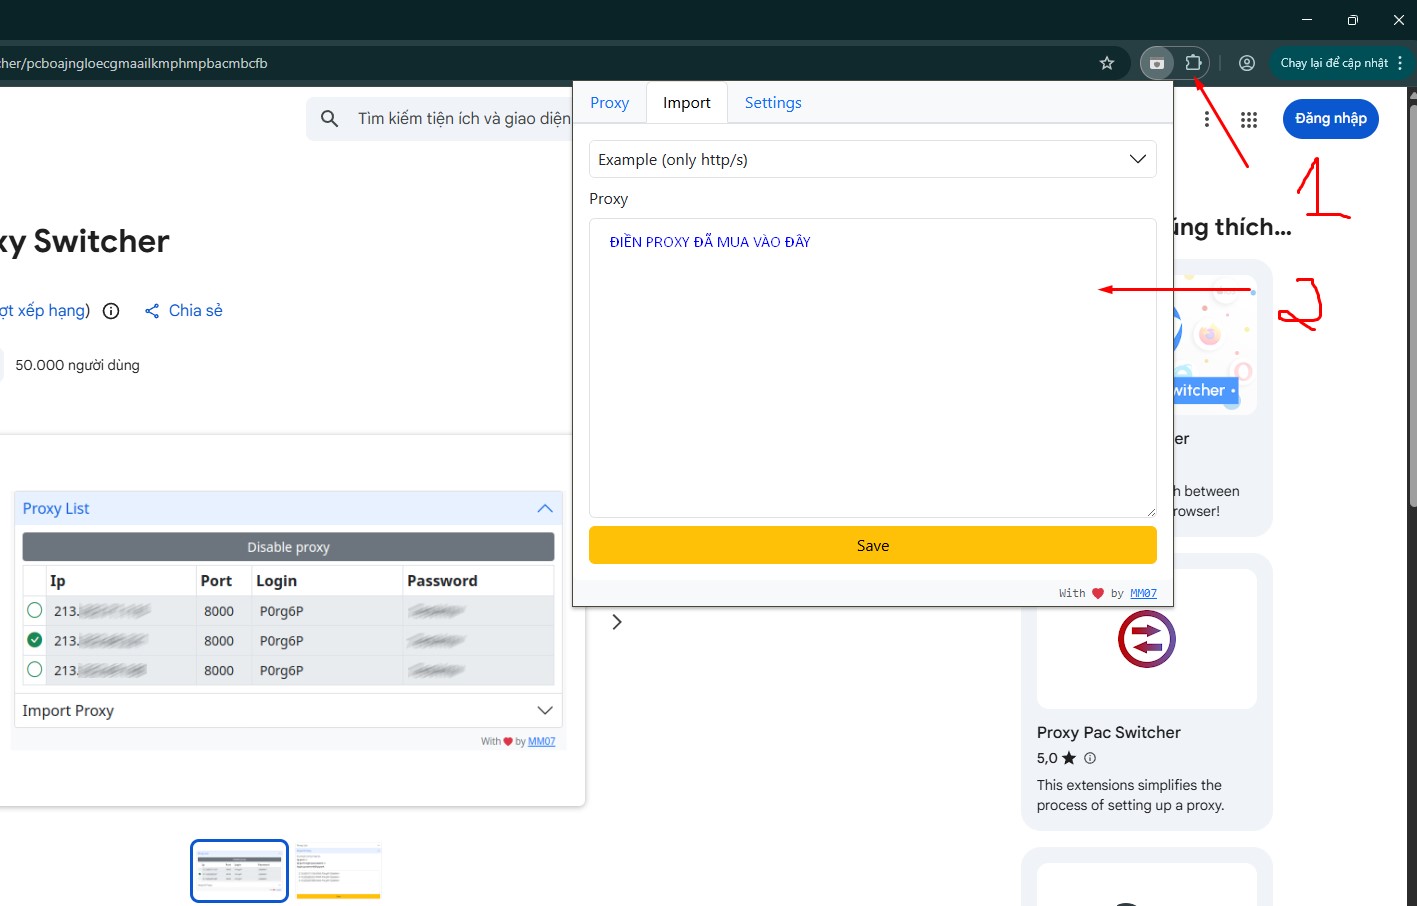
Task: Click the Proxy Switcher extension icon in toolbar
Action: tap(1157, 63)
